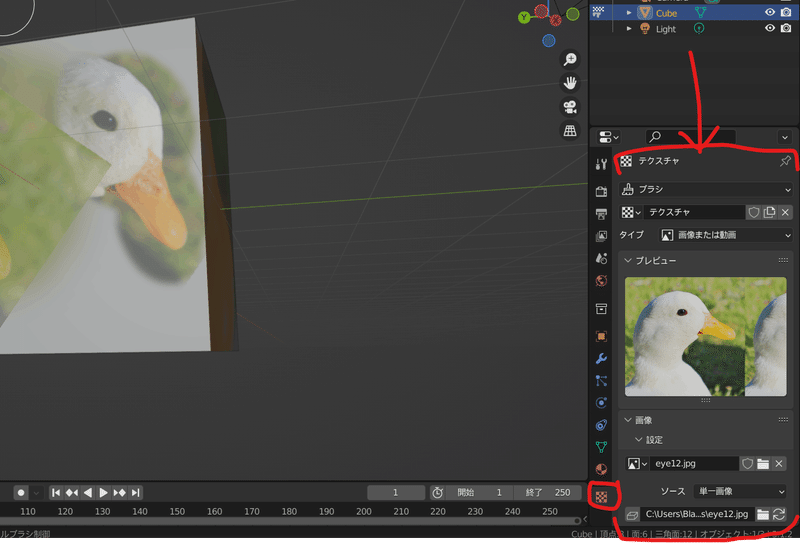Image resolution: width=800 pixels, height=543 pixels.
Task: Pack image into blend file
Action: coord(632,514)
